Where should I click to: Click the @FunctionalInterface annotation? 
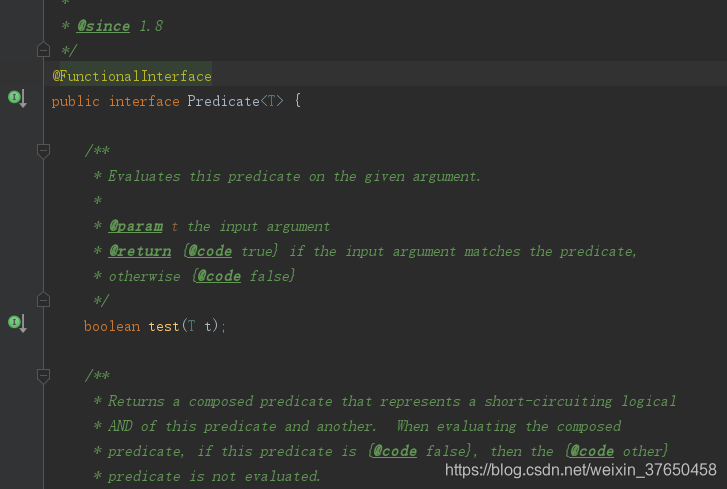tap(132, 76)
